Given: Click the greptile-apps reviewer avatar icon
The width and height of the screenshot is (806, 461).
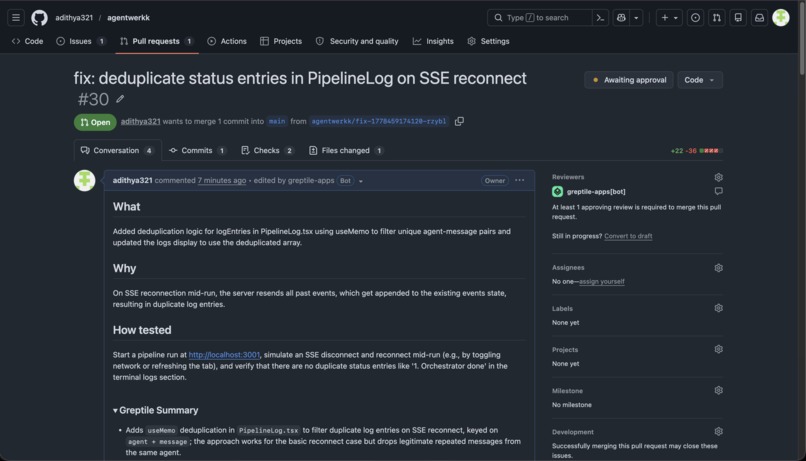Looking at the screenshot, I should [557, 191].
